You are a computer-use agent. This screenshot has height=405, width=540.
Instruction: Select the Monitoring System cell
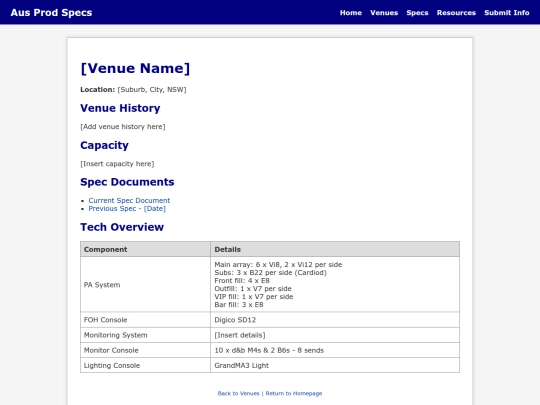pos(145,335)
